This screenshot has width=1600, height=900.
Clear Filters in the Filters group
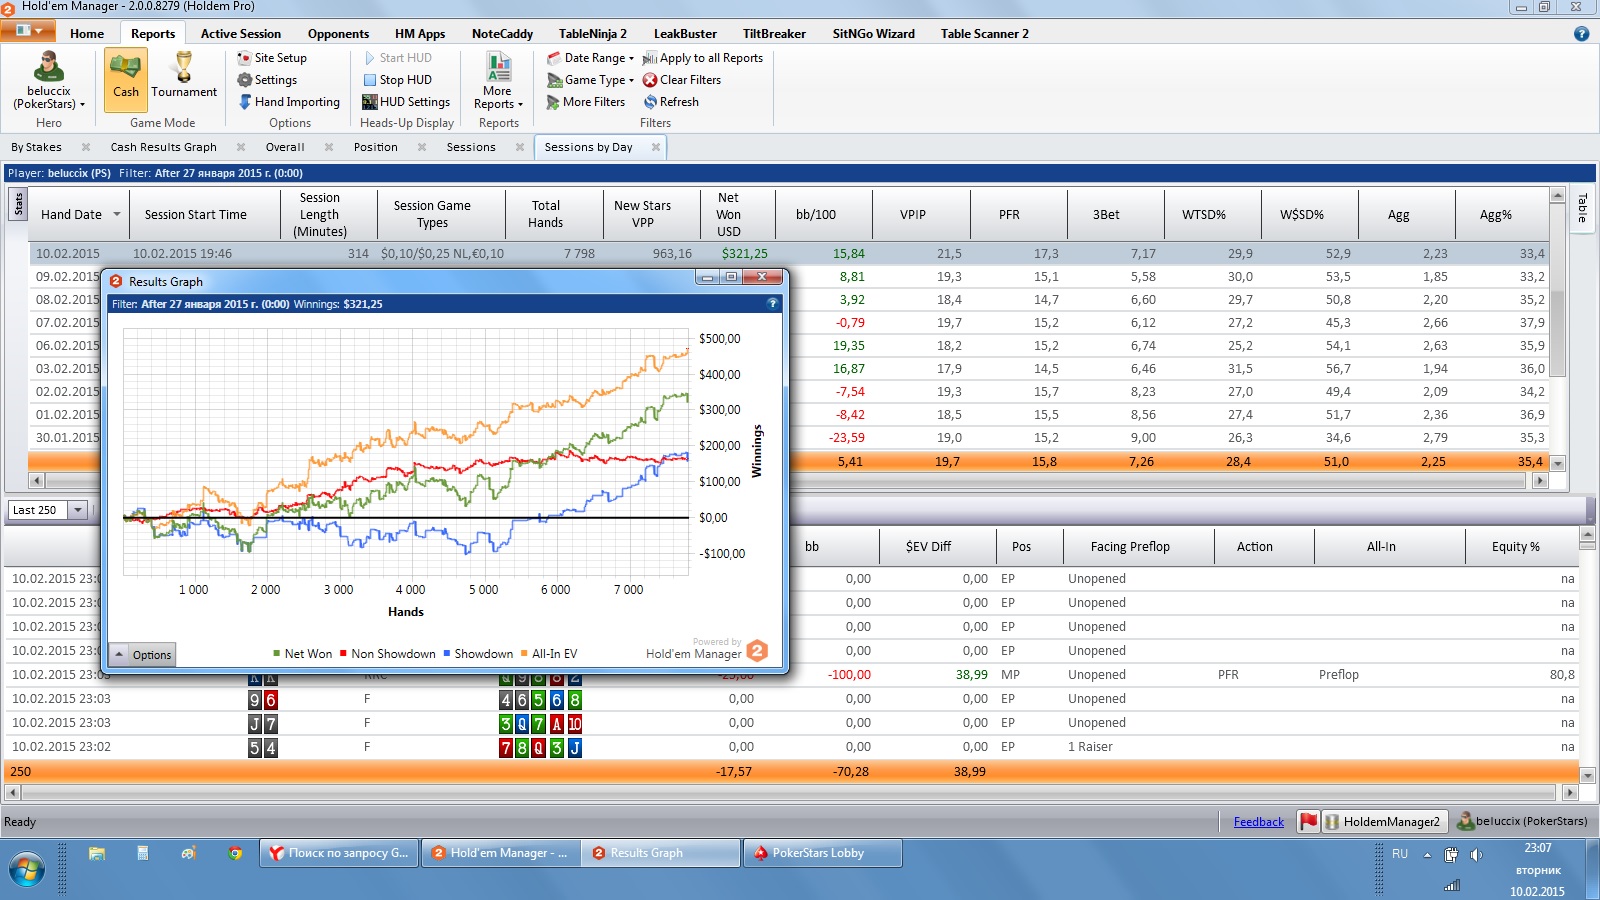tap(682, 80)
